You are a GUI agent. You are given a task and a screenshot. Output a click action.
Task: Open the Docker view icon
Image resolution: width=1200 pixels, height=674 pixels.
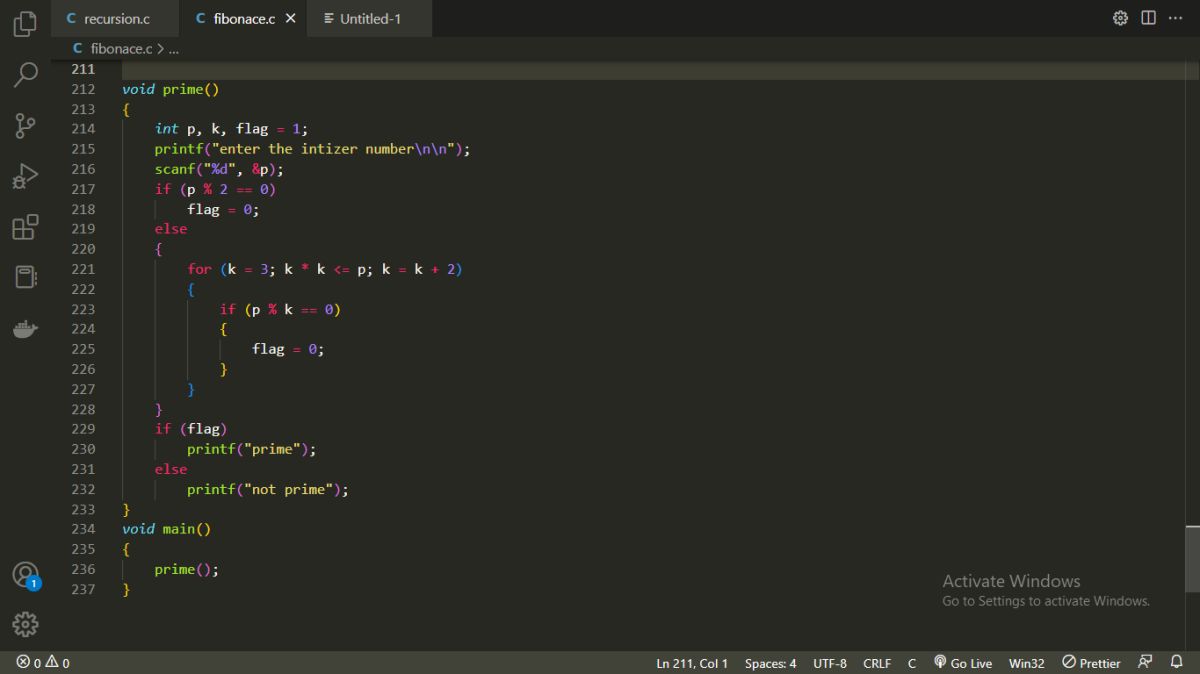pyautogui.click(x=25, y=328)
